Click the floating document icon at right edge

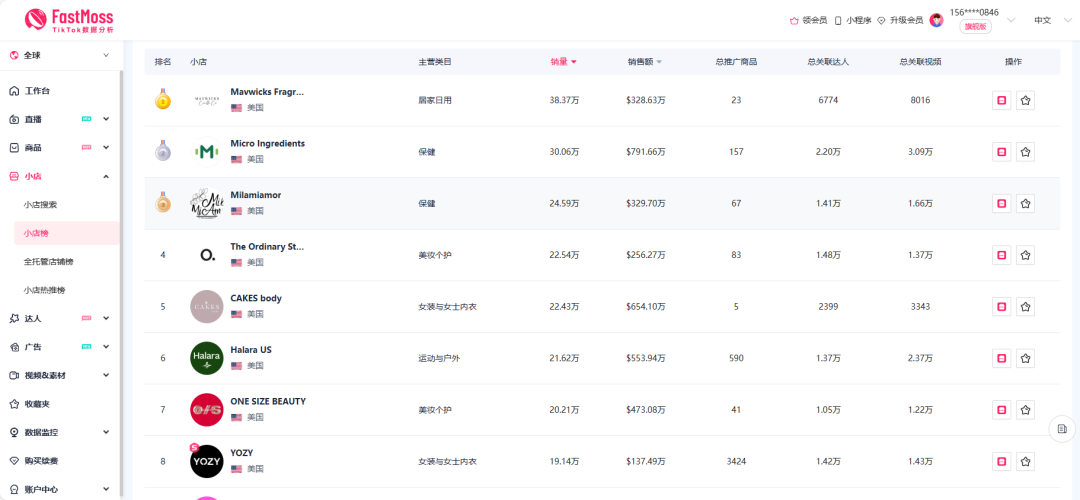pyautogui.click(x=1062, y=428)
